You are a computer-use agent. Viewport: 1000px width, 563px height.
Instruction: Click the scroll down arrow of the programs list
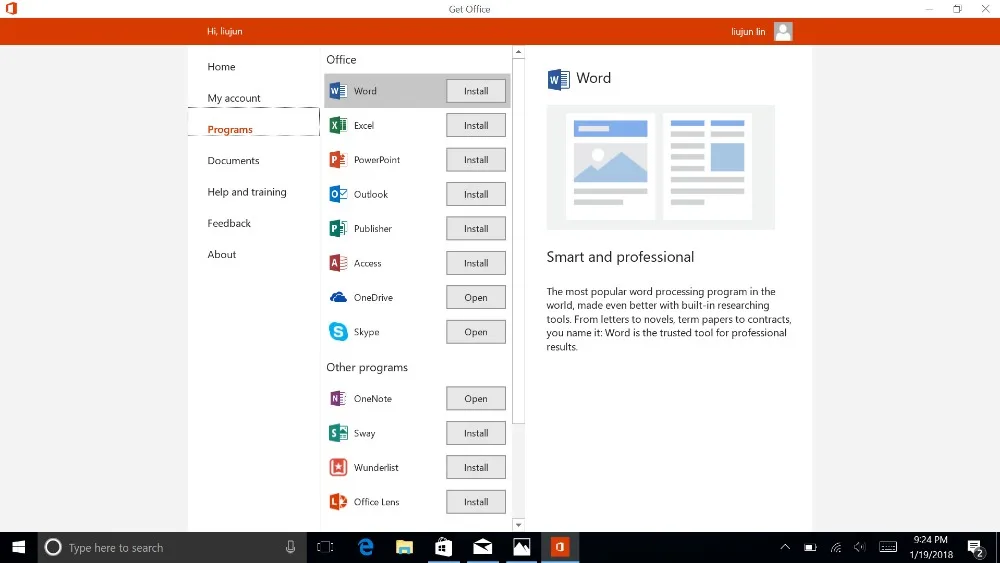(518, 525)
